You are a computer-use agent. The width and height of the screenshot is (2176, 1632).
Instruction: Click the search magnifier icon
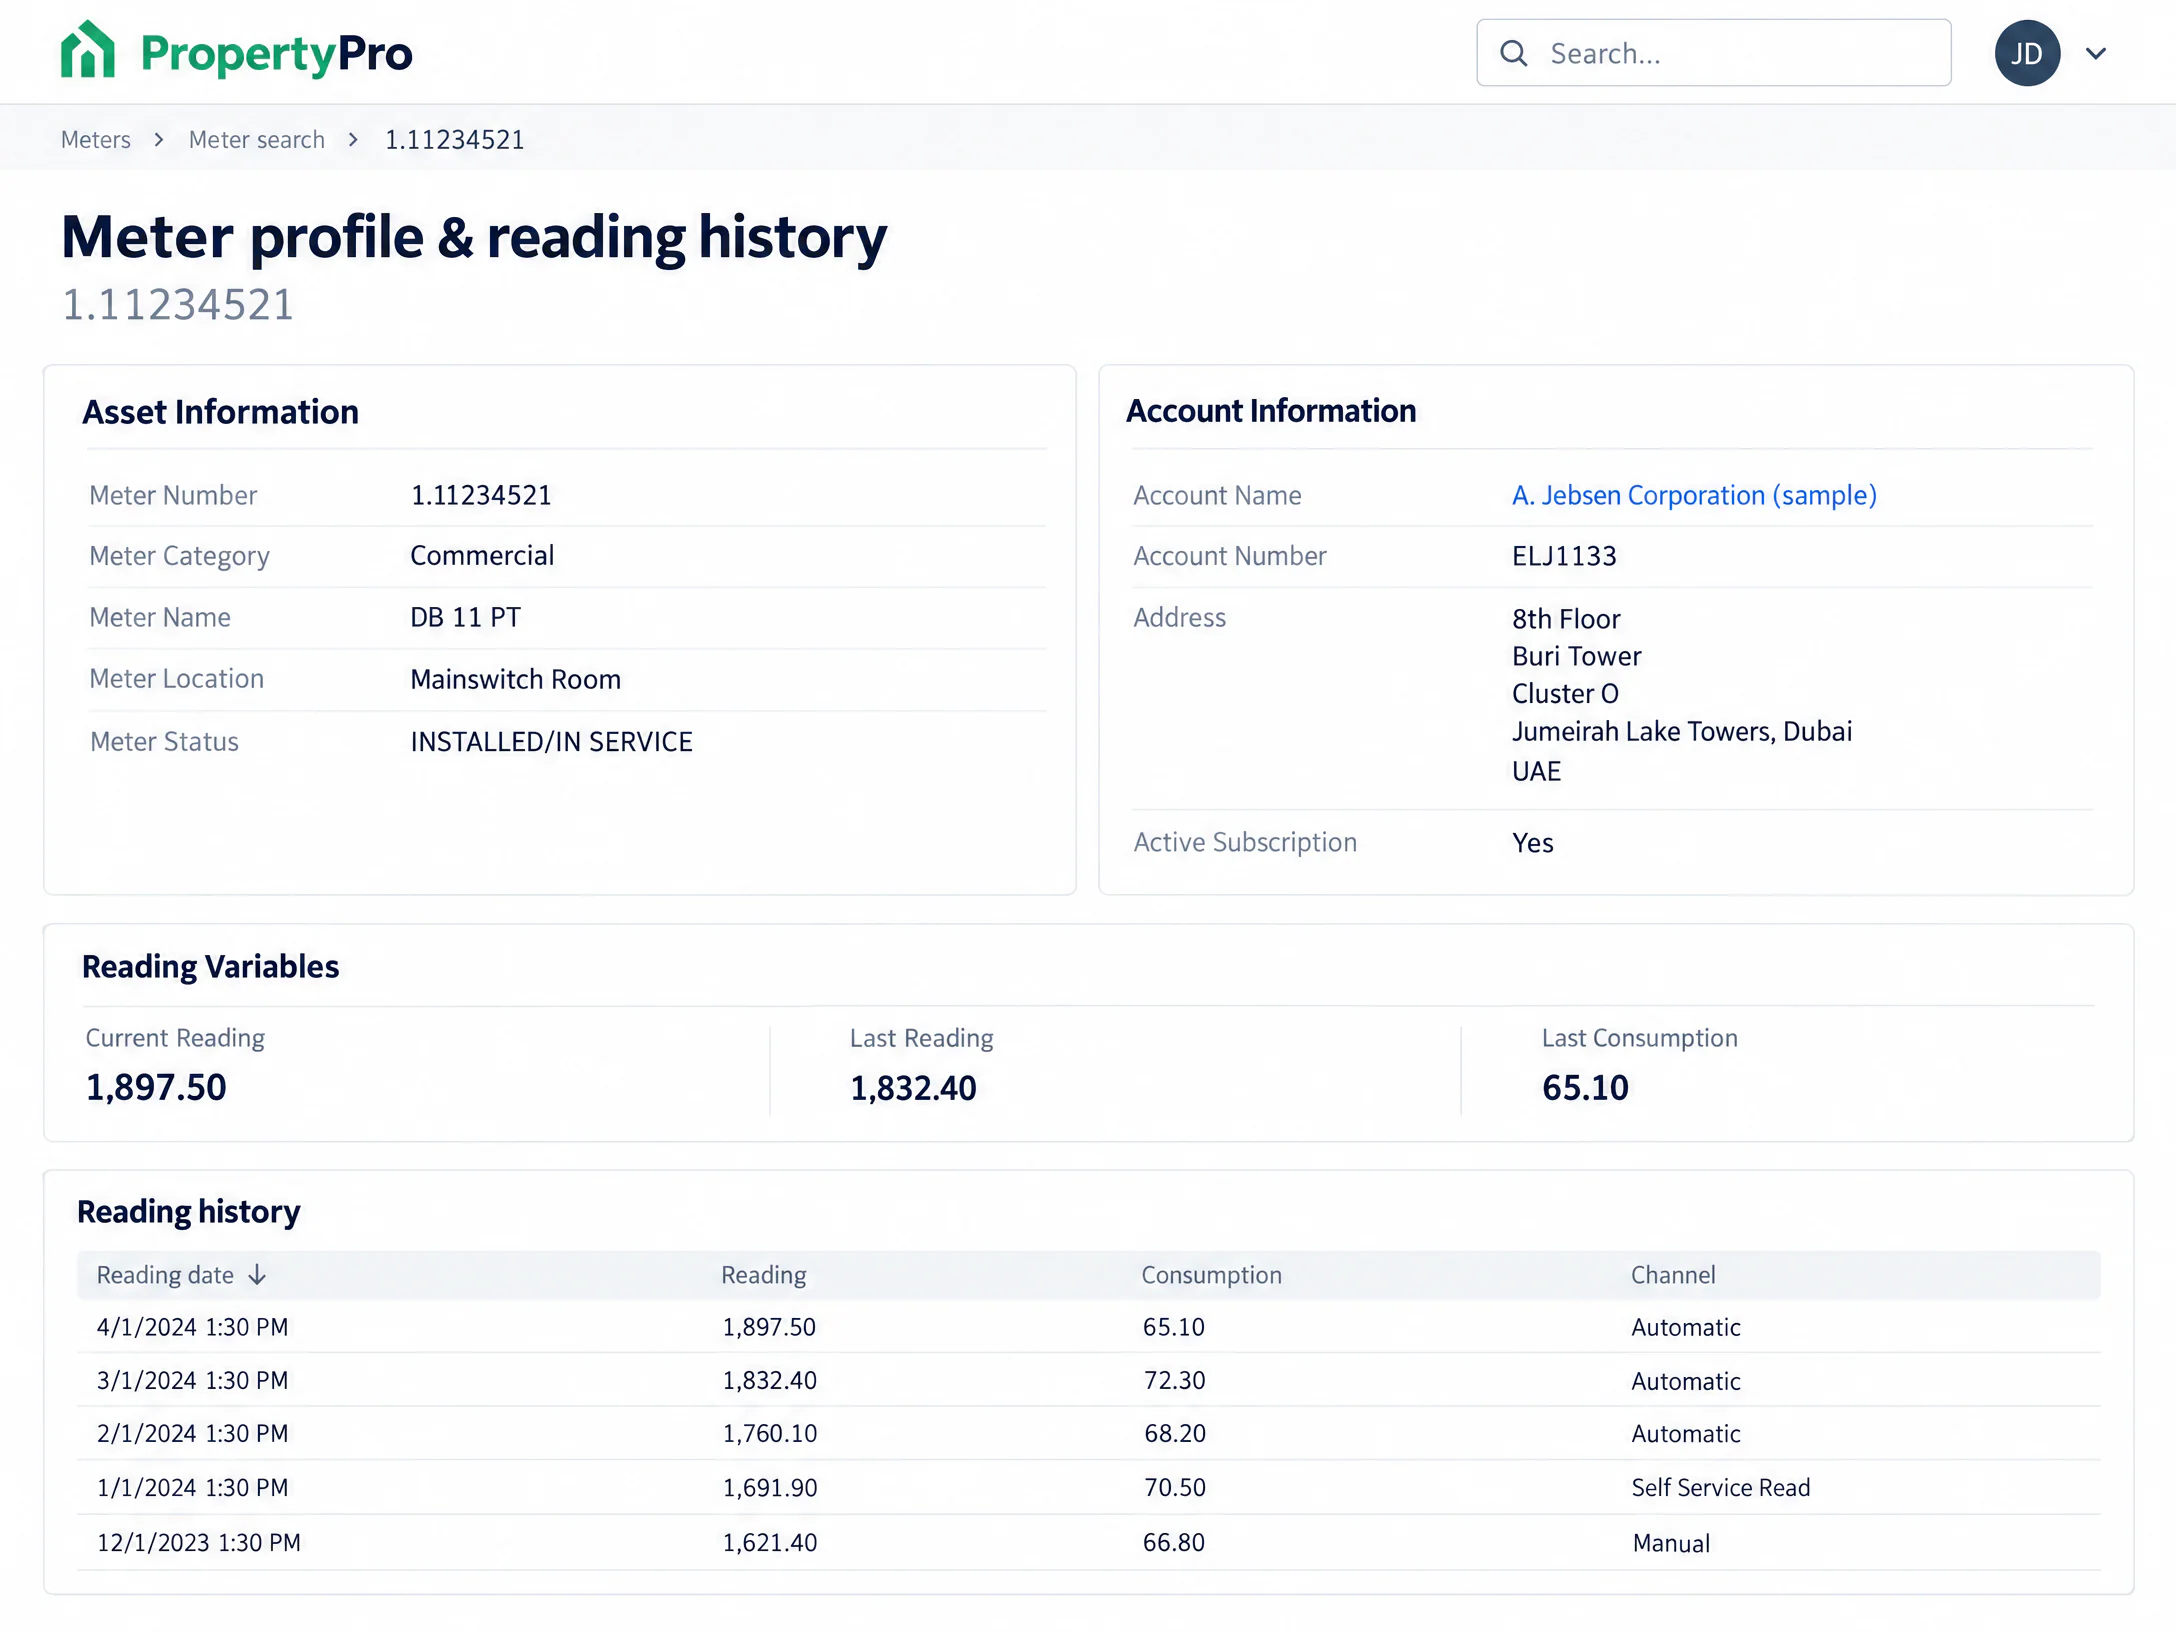(1514, 53)
